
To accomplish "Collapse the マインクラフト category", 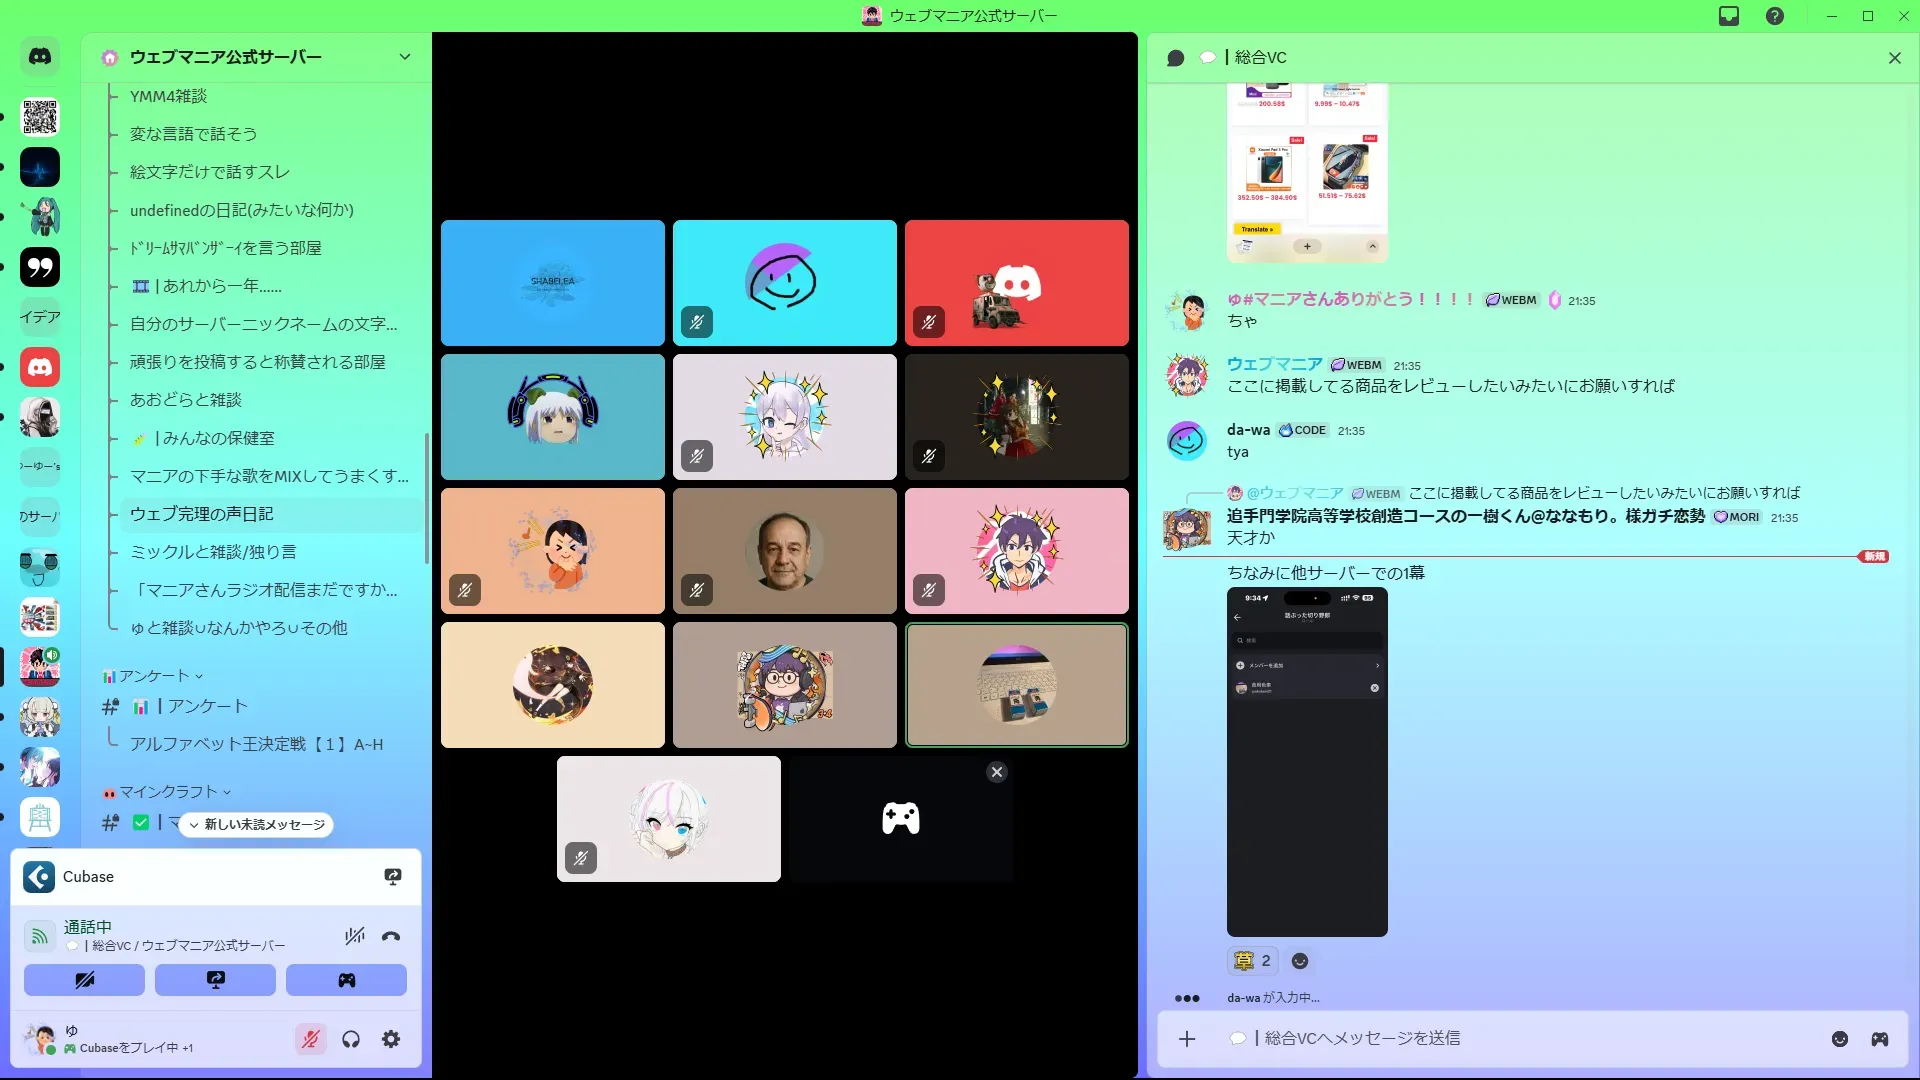I will pyautogui.click(x=168, y=792).
